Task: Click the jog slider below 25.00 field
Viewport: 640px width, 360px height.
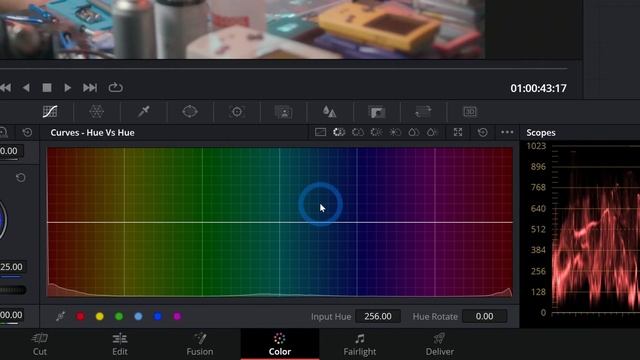Action: (13, 290)
